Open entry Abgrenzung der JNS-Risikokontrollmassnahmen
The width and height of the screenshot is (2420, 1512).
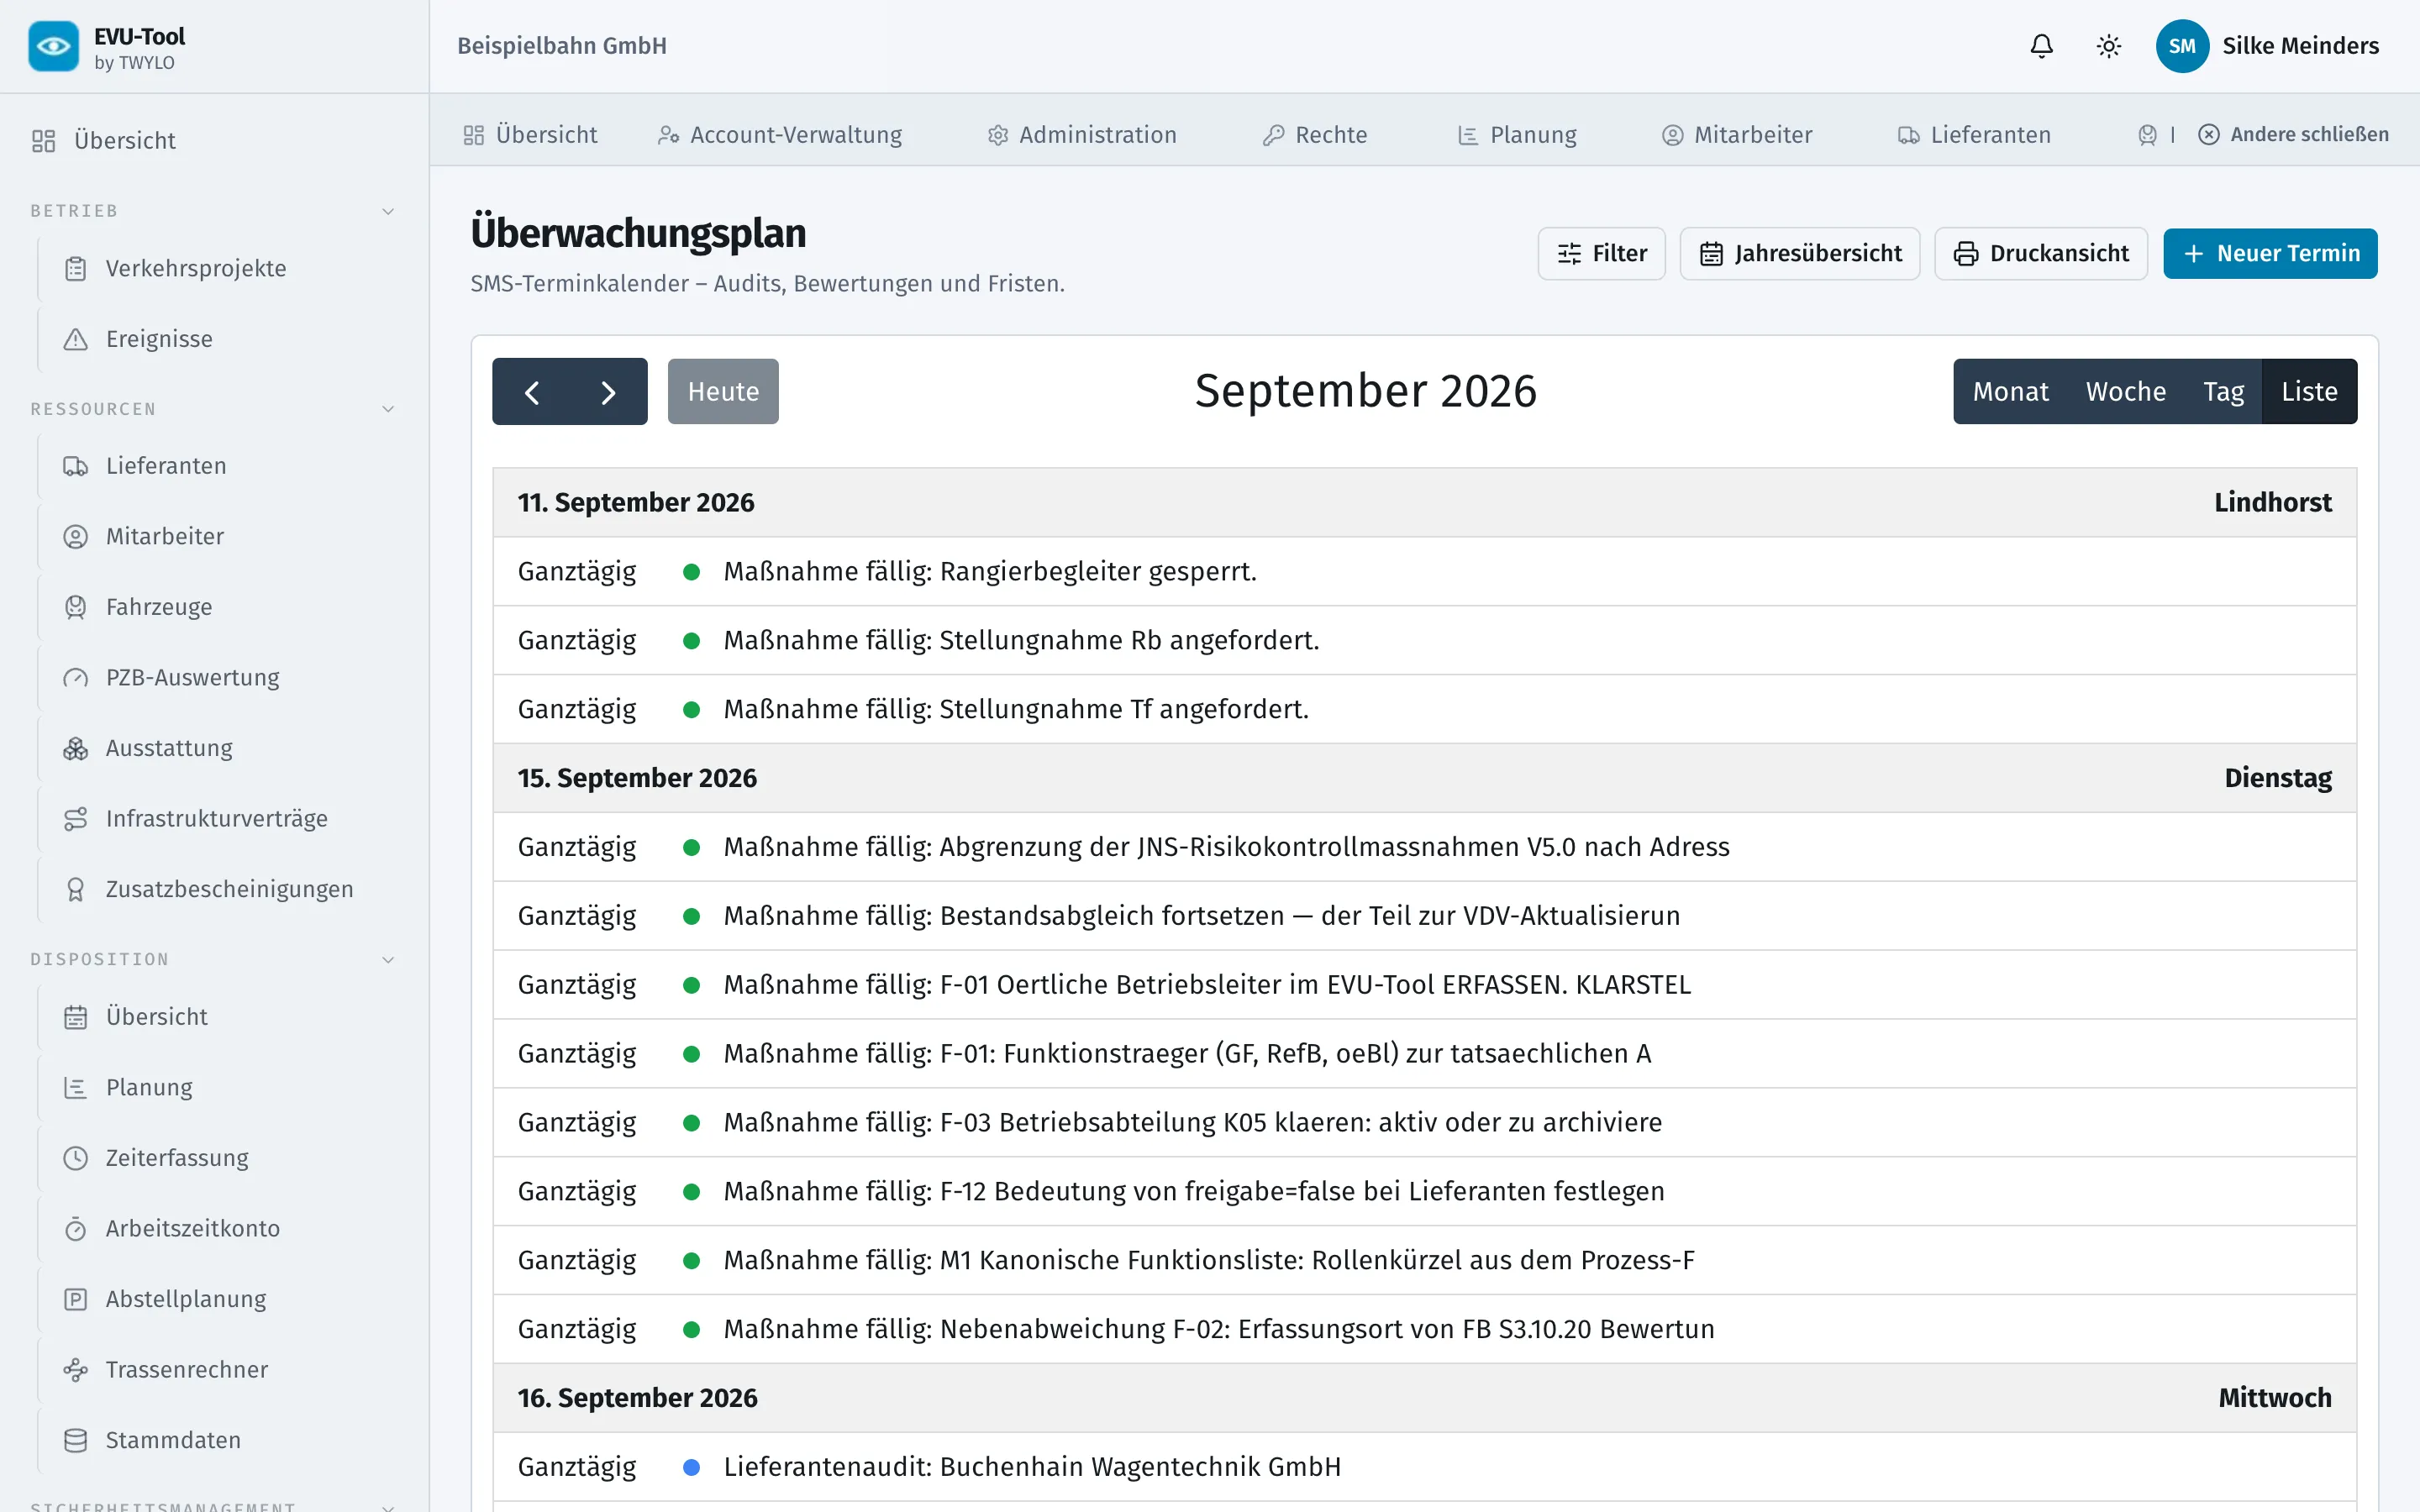(1424, 847)
